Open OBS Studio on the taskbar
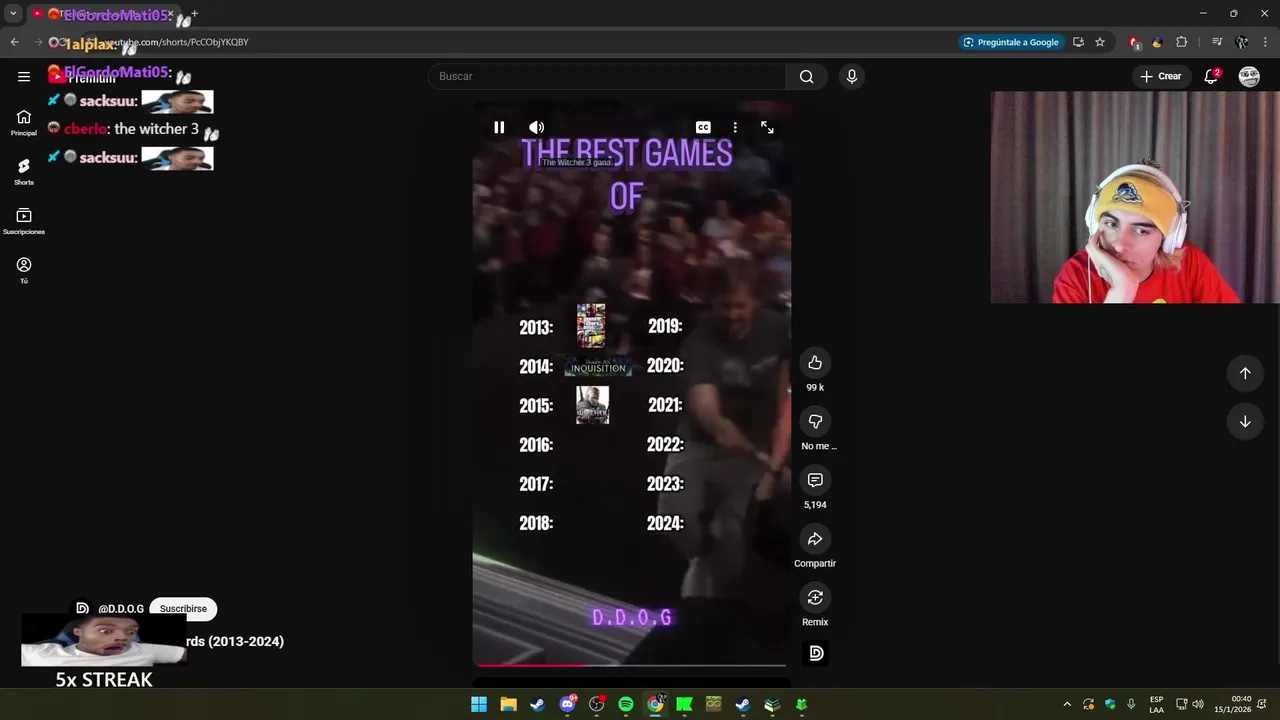 597,704
